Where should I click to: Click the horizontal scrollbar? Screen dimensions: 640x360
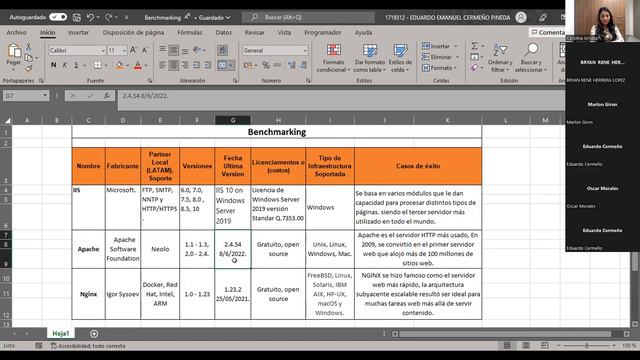[505, 334]
